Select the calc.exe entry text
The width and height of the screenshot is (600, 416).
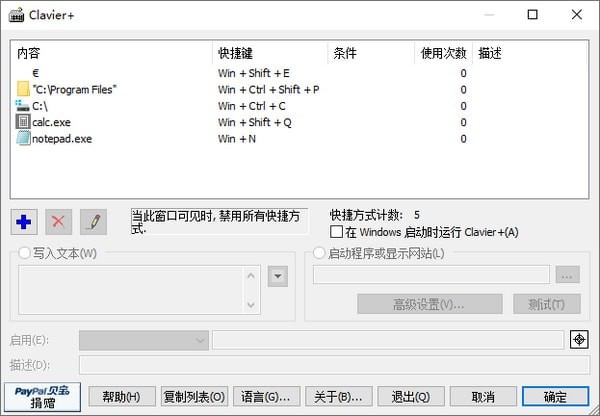[x=51, y=122]
